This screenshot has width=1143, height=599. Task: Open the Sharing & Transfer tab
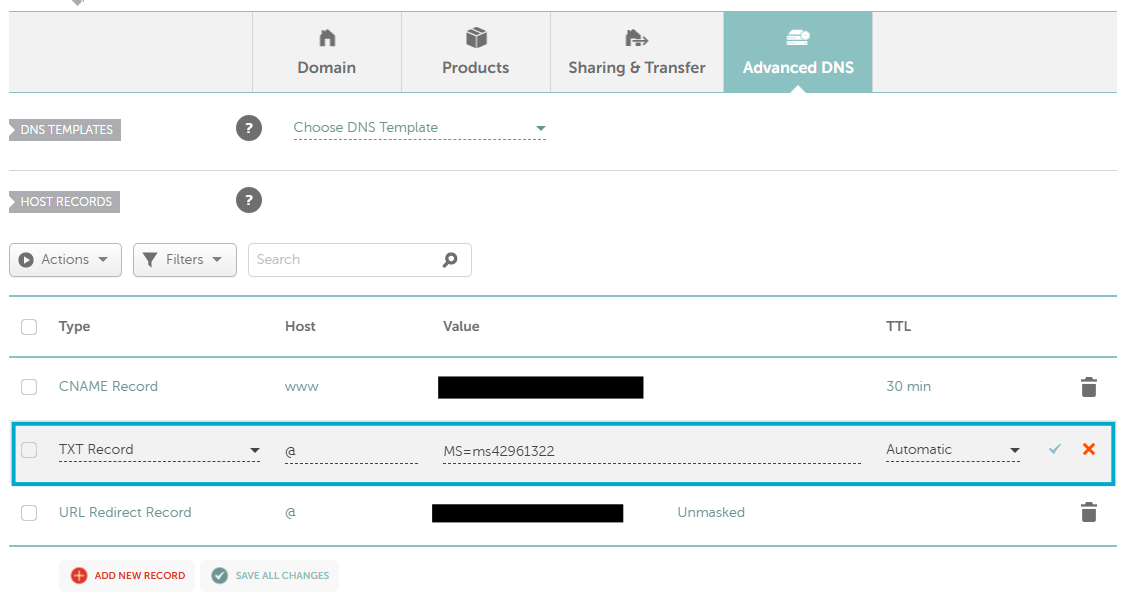(637, 53)
